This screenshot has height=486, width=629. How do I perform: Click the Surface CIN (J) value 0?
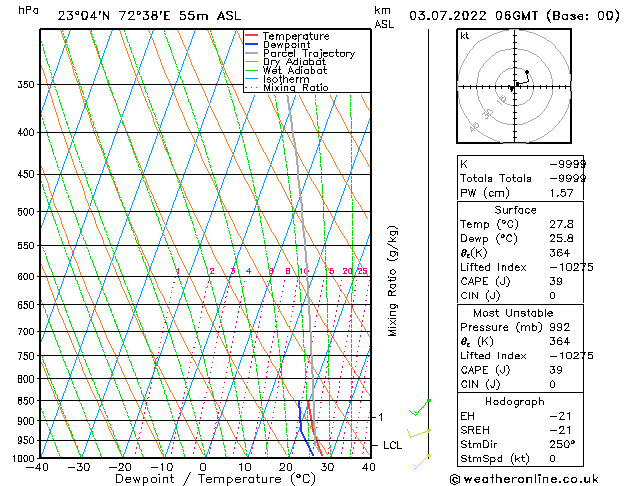tap(553, 296)
